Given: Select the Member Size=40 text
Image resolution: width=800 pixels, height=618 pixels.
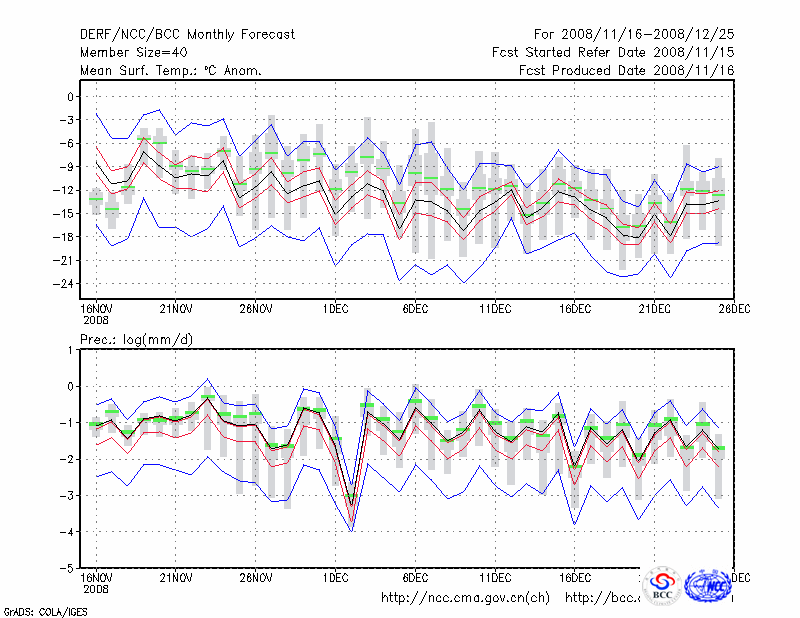Looking at the screenshot, I should (x=139, y=52).
